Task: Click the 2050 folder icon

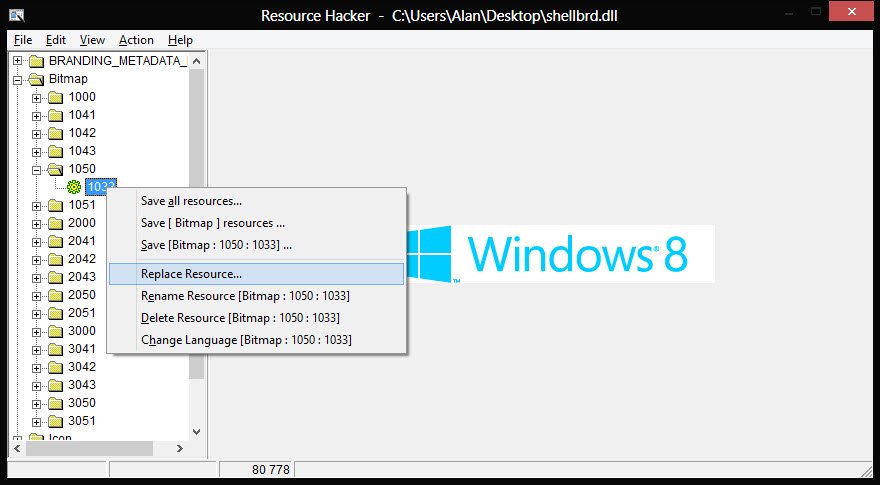Action: point(55,295)
